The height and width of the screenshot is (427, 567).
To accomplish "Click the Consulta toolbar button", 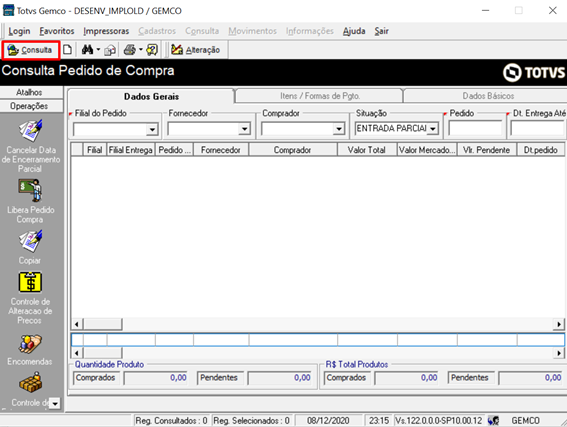I will click(30, 50).
